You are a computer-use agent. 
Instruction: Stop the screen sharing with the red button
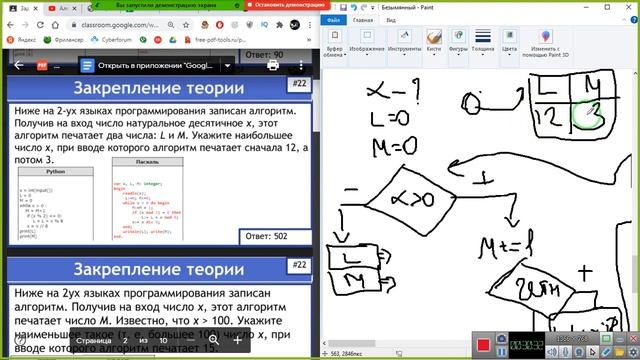(x=288, y=5)
